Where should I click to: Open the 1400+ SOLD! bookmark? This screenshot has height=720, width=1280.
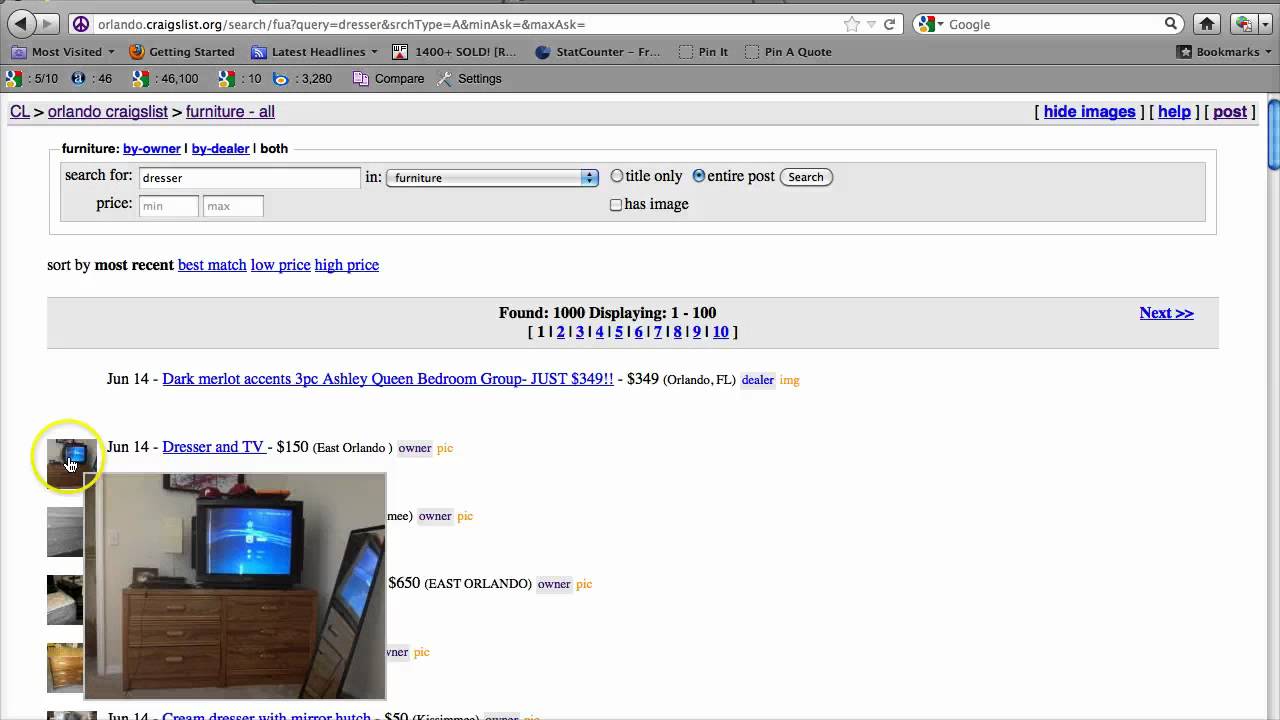pyautogui.click(x=455, y=52)
